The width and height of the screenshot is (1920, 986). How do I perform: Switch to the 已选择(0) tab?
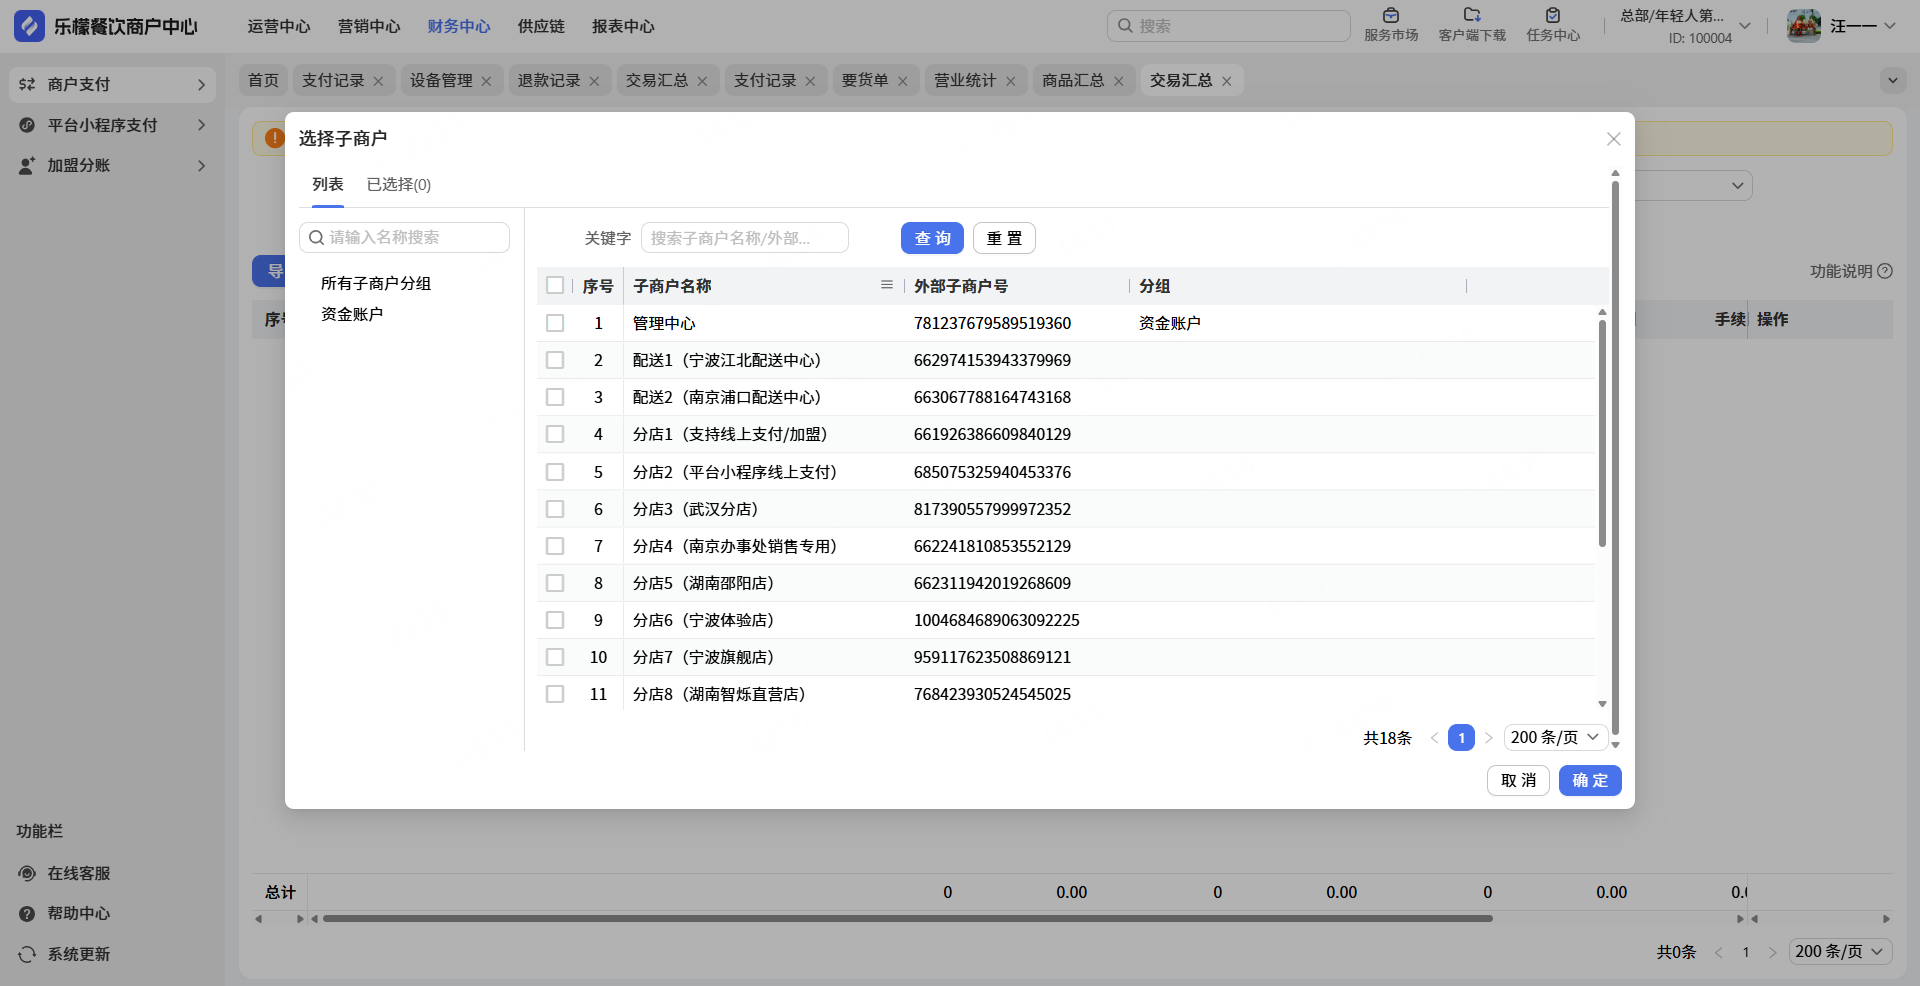[398, 185]
